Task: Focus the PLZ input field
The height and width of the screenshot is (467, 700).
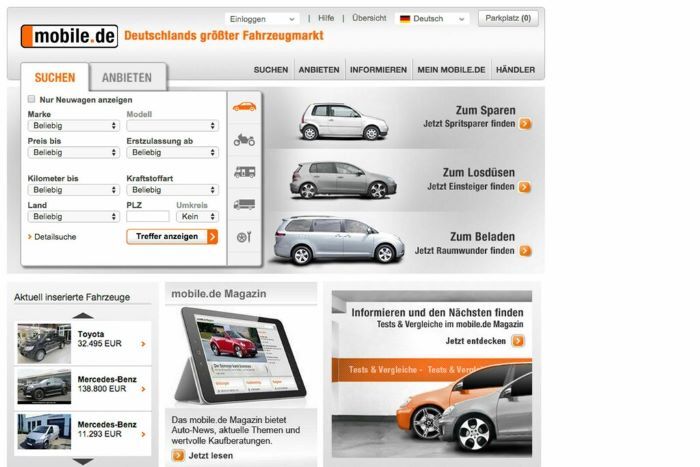Action: 148,217
